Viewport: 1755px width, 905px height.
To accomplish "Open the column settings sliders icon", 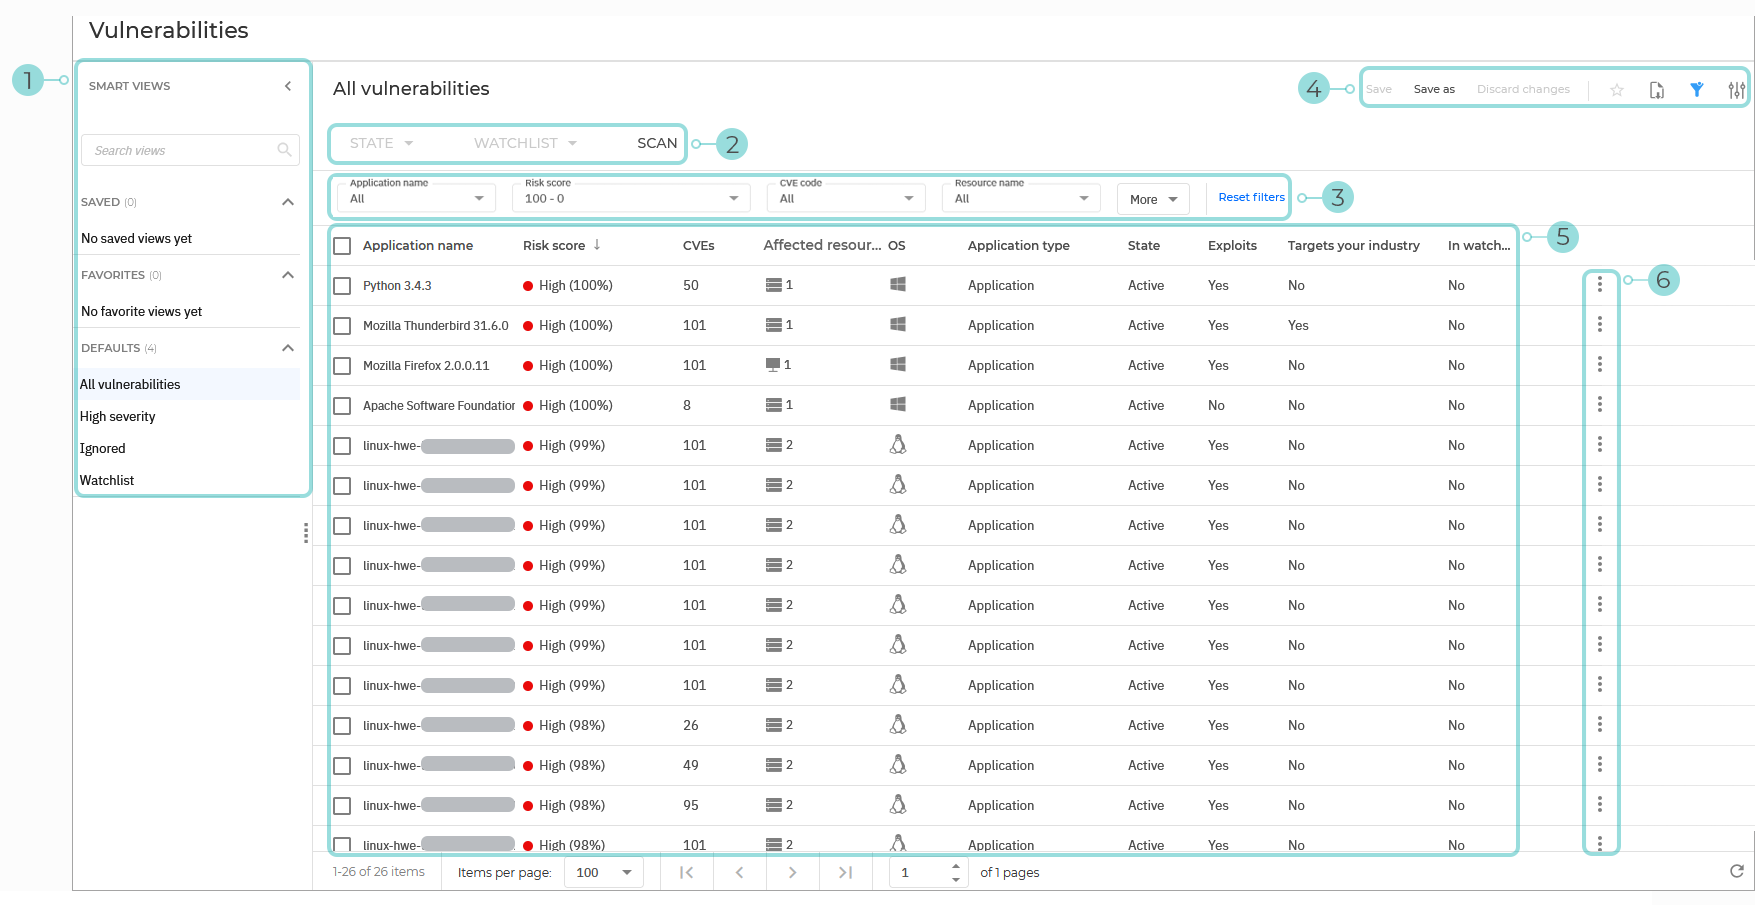I will 1736,90.
